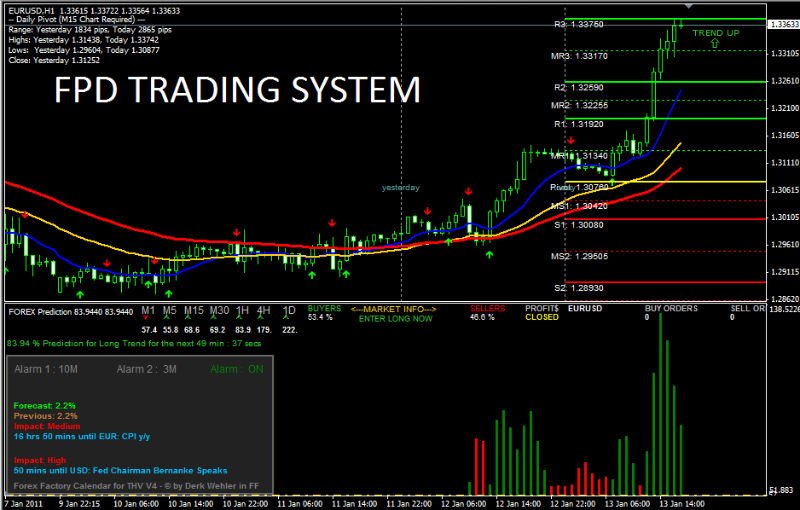The image size is (800, 510).
Task: Click the green up arrow above the 9 Jan 22:15 label
Action: pos(80,294)
